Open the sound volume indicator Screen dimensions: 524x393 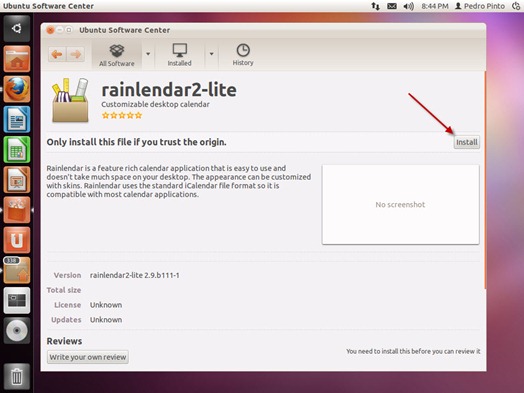click(x=408, y=6)
